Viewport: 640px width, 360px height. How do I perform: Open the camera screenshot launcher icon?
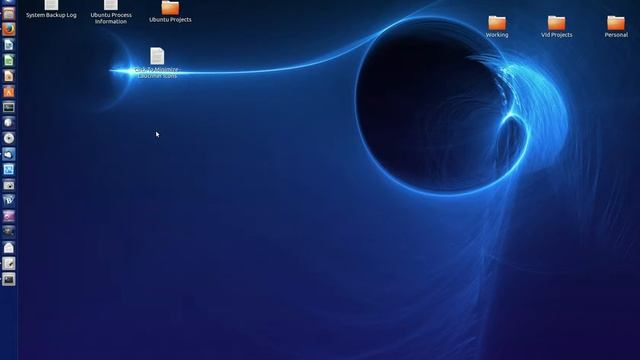9,185
